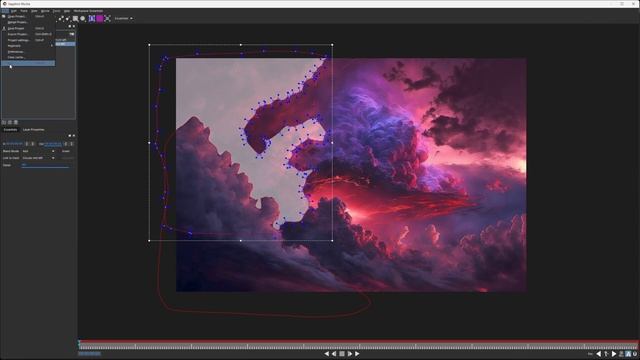Screen dimensions: 640x360
Task: Switch to the Layer Properties tab
Action: pyautogui.click(x=33, y=130)
